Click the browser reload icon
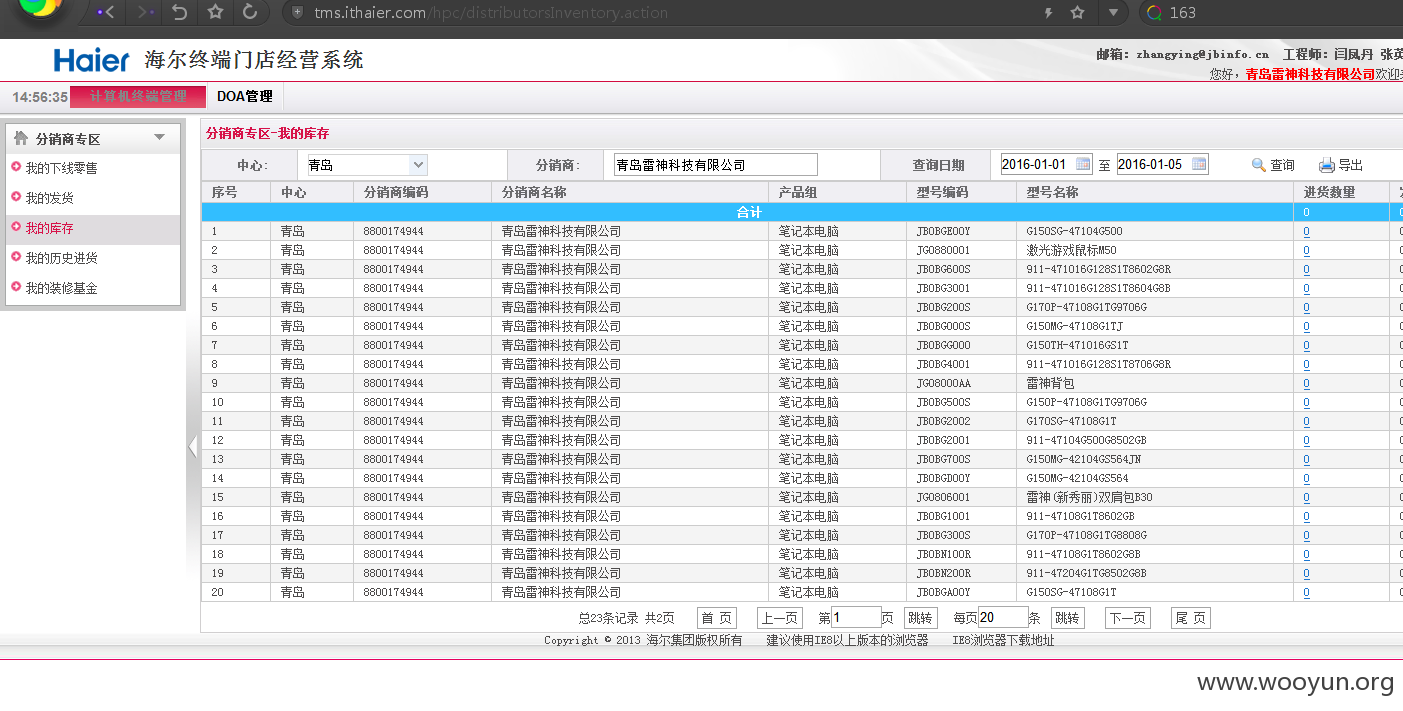Screen dimensions: 1403x711 tap(250, 12)
